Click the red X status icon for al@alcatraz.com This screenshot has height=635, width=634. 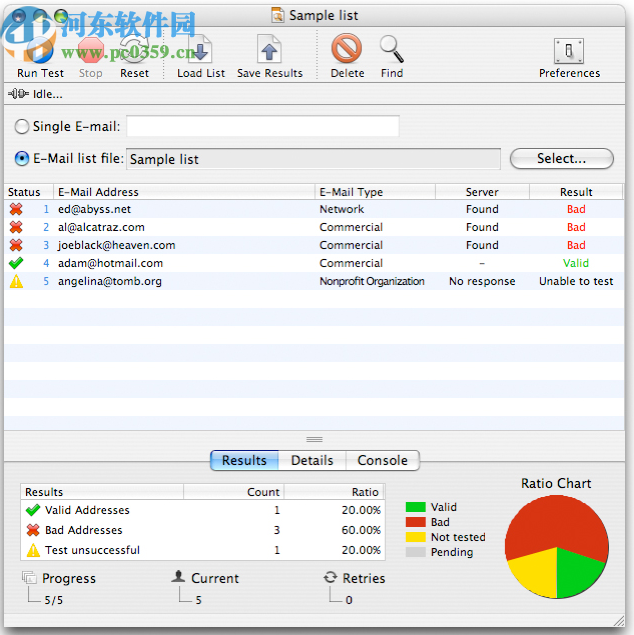click(16, 227)
